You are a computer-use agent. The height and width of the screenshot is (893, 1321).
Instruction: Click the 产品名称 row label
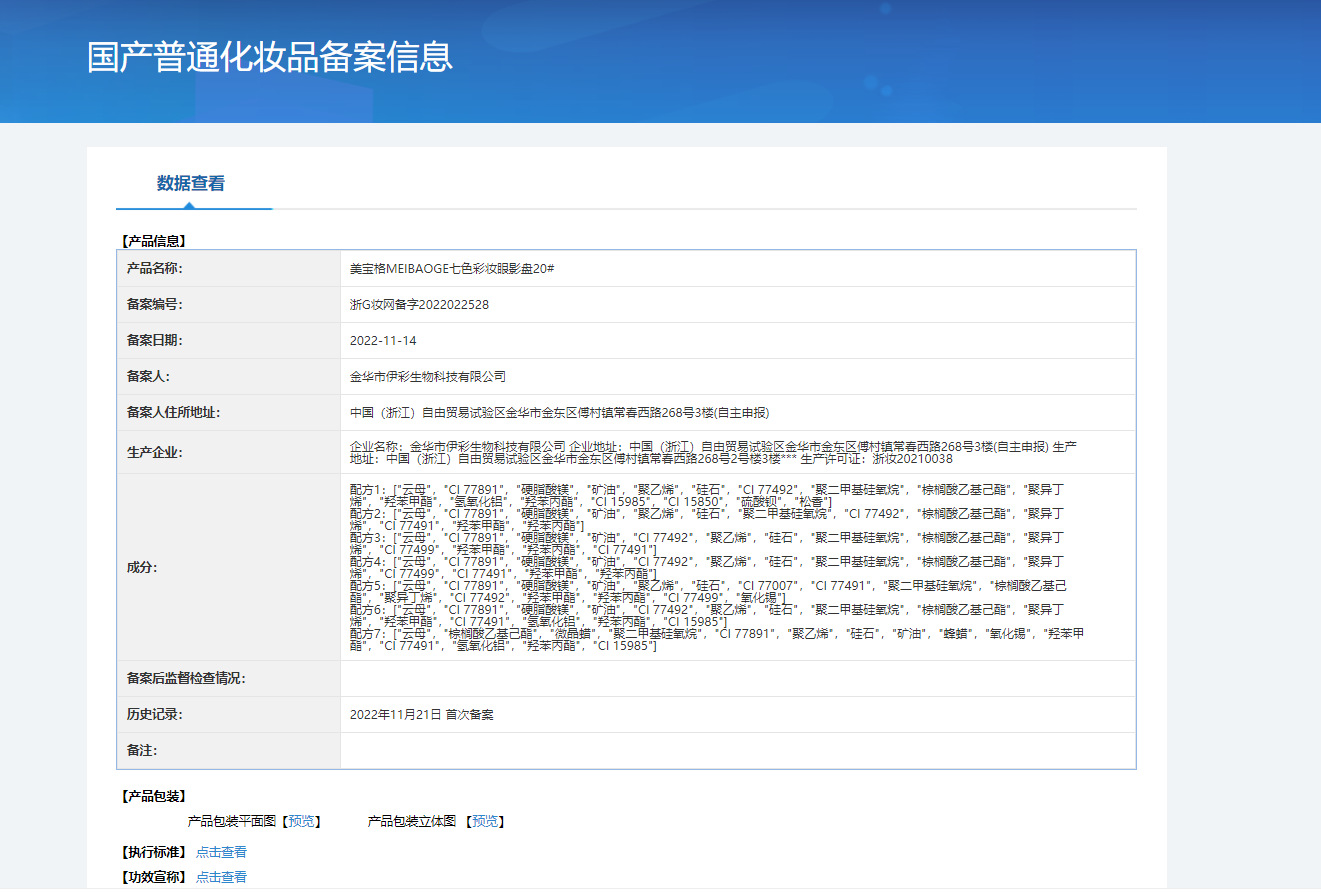[x=155, y=269]
